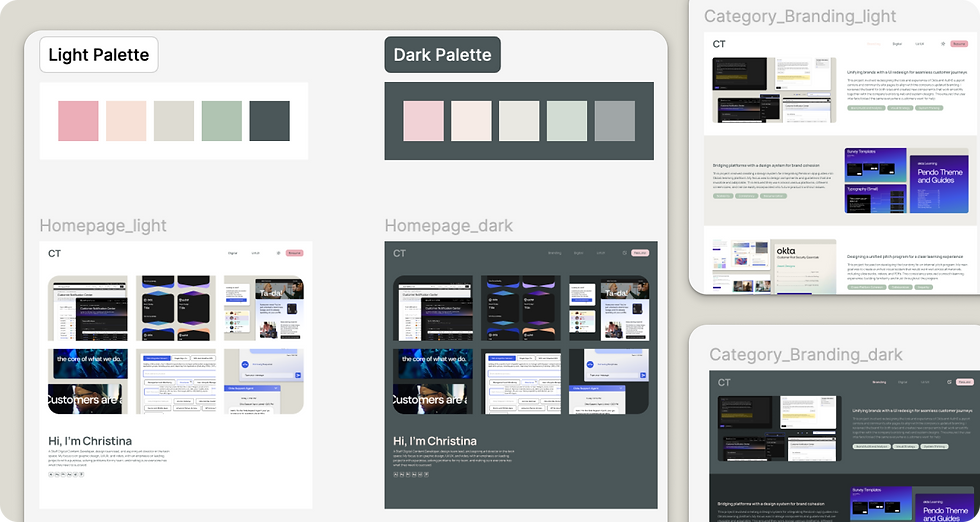Open Customer Notification Center thumbnail in Homepage_dark
Screen dimensions: 980x522
(432, 308)
